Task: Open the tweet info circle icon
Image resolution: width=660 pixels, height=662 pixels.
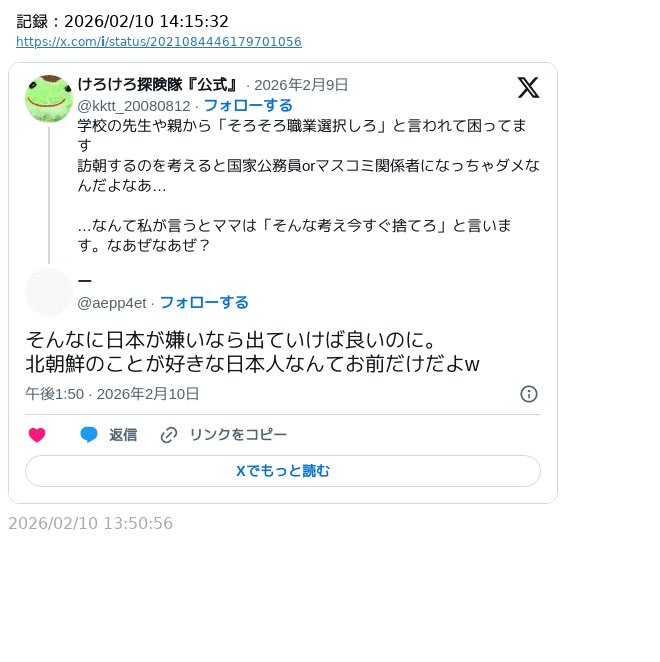Action: tap(529, 394)
